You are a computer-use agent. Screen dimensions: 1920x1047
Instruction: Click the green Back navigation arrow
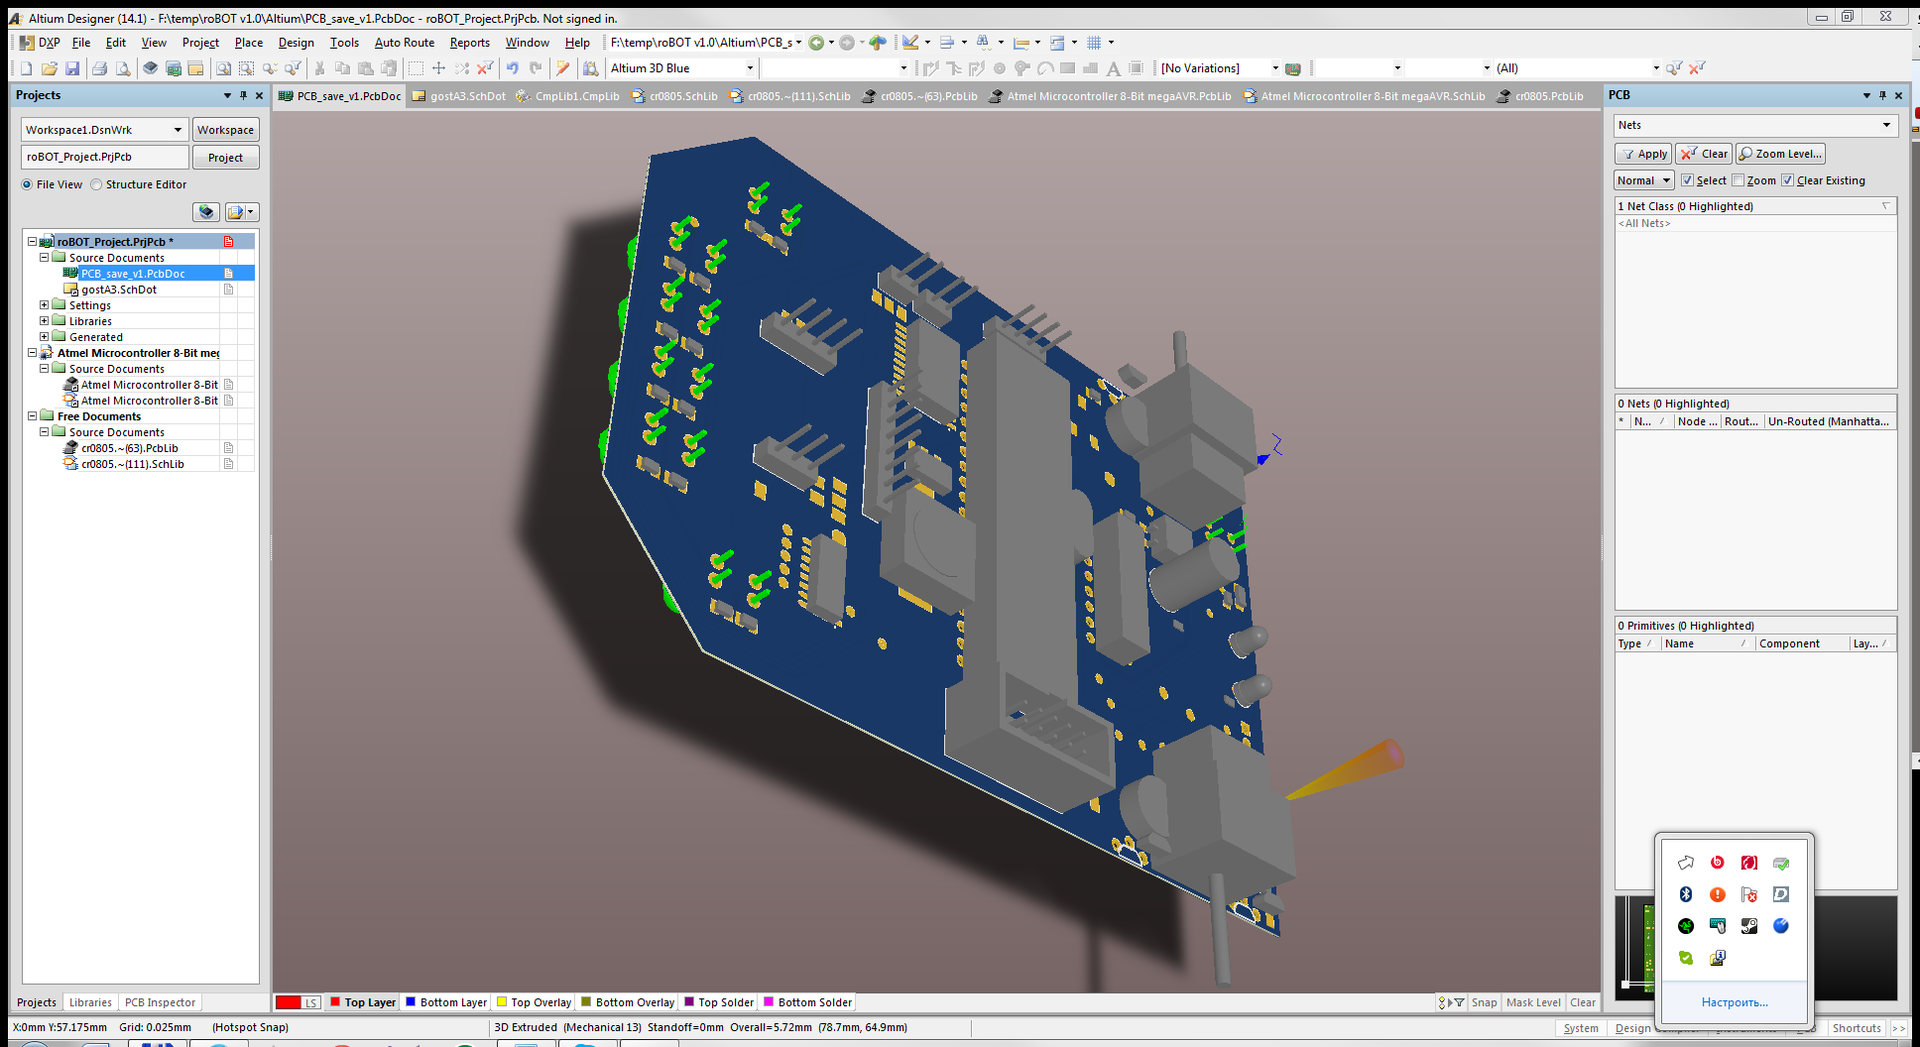coord(817,42)
